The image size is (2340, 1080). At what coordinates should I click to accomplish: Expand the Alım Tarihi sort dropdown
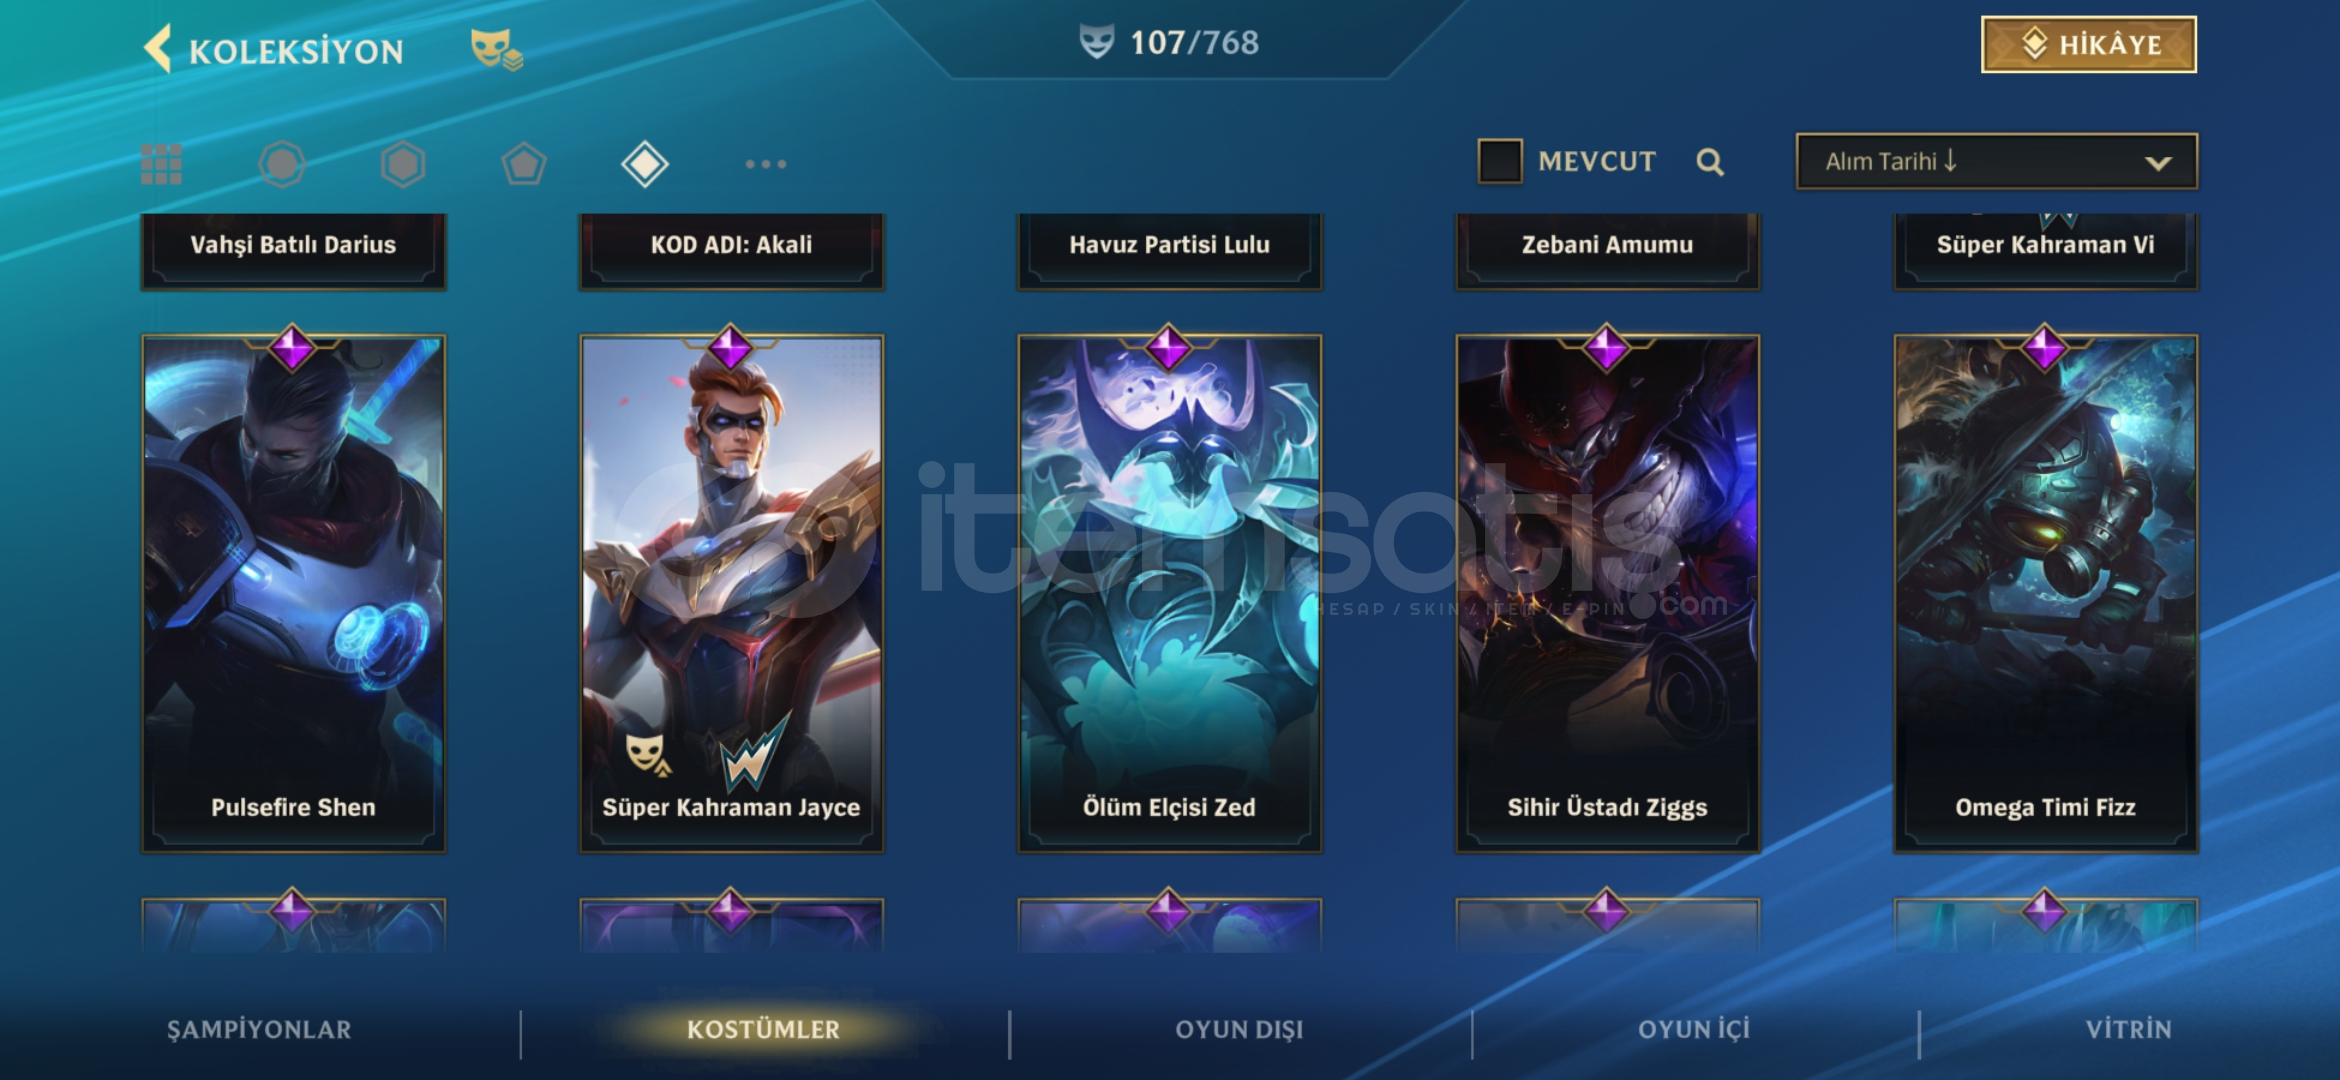click(1997, 161)
